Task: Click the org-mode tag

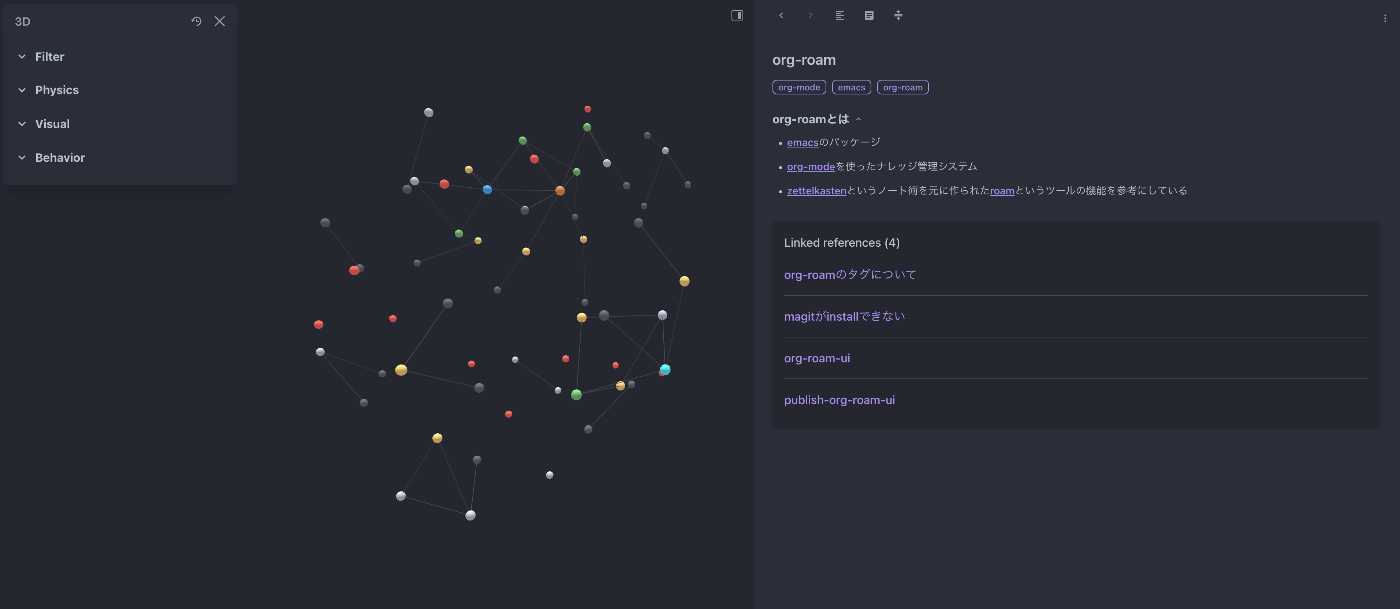Action: (x=799, y=87)
